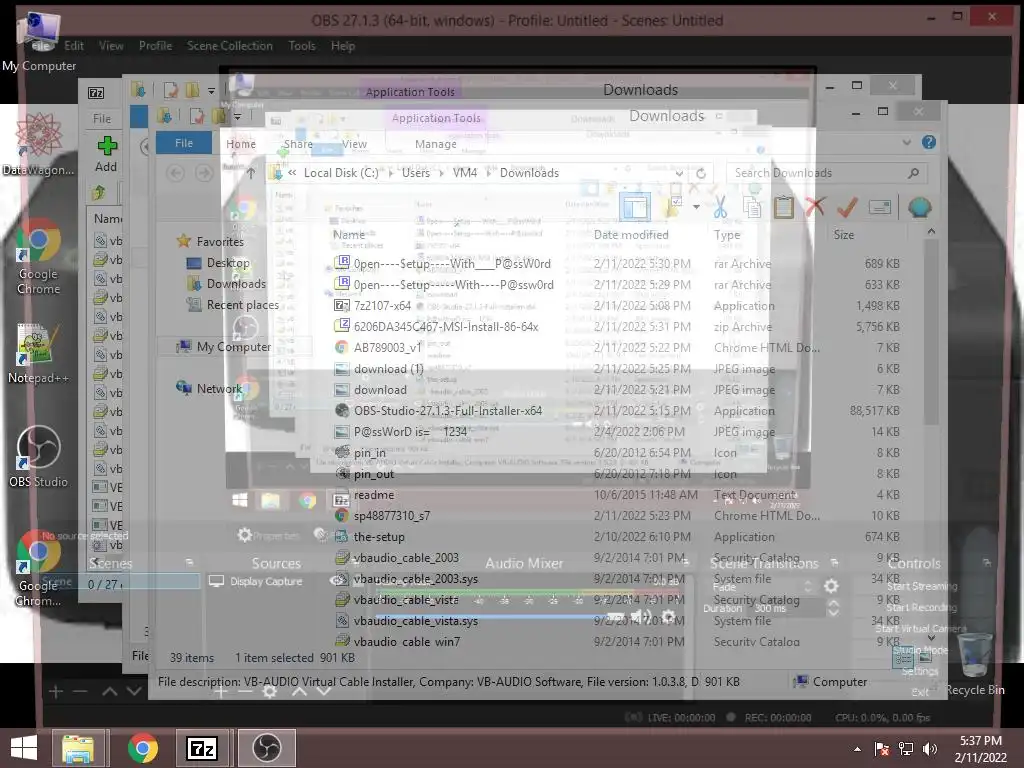Open OBS Studio desktop shortcut icon

pos(38,456)
